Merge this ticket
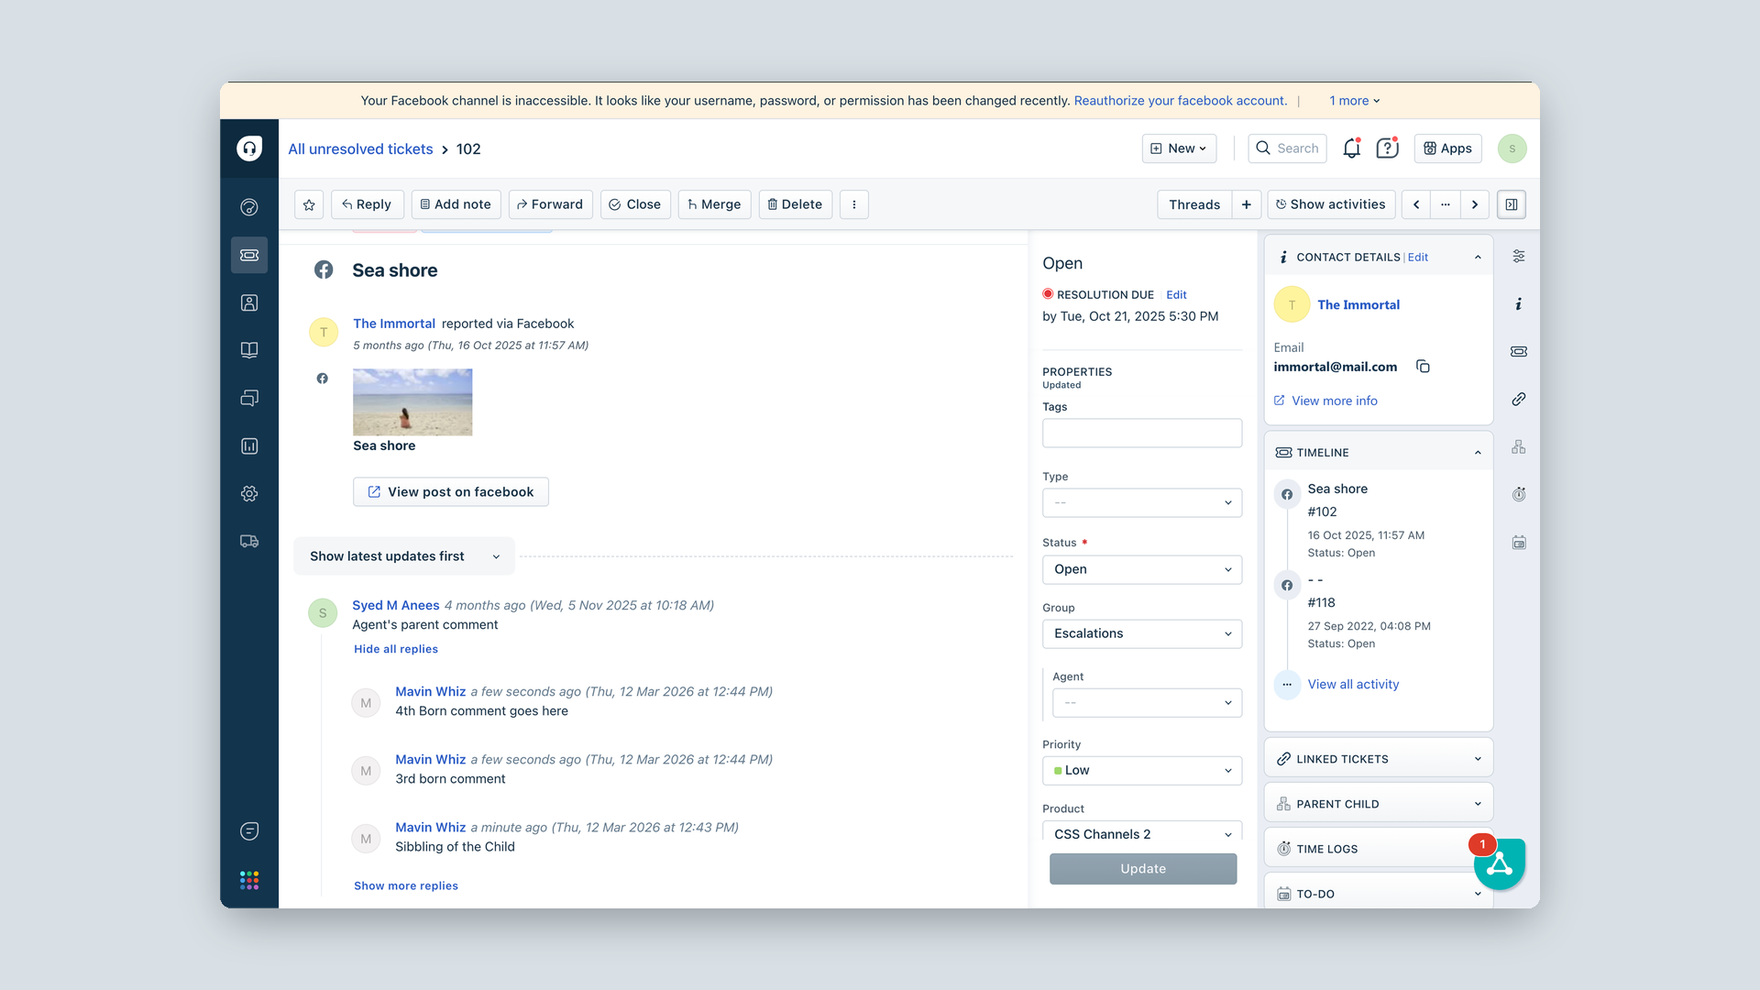This screenshot has width=1760, height=990. 714,204
